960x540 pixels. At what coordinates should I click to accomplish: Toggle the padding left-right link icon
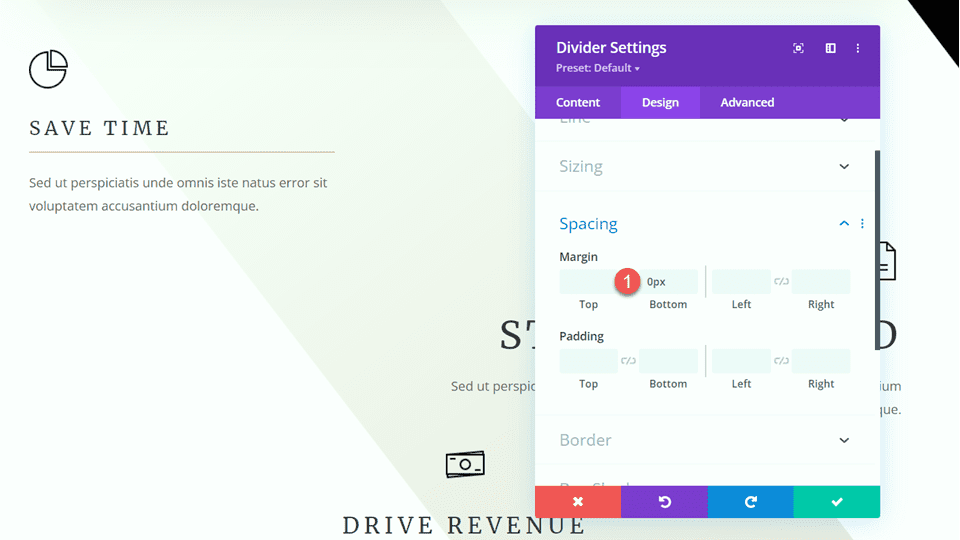tap(781, 361)
